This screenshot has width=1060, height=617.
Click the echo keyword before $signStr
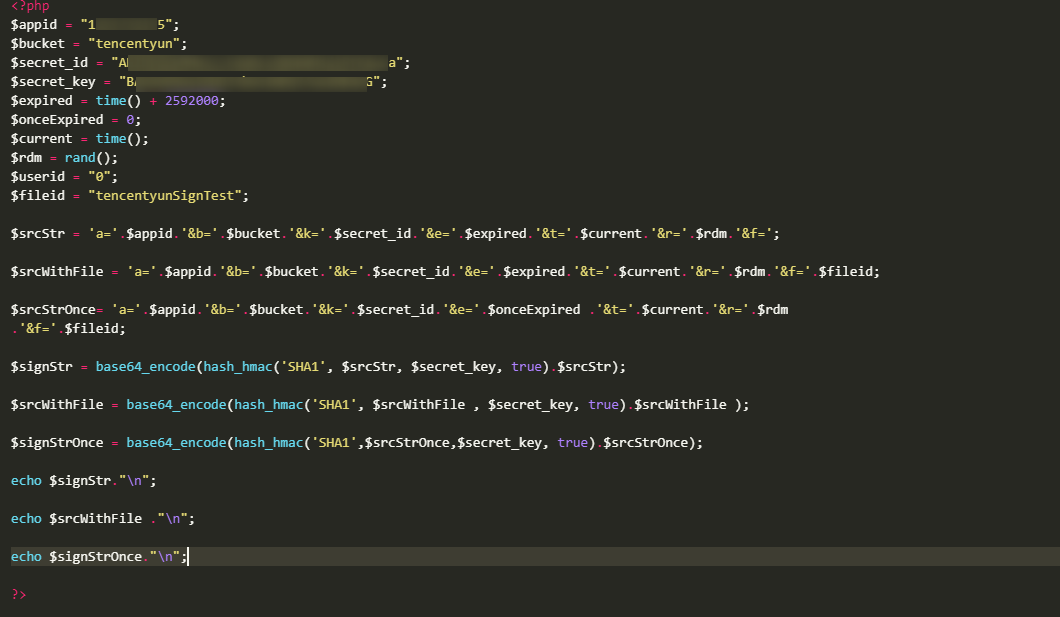pyautogui.click(x=26, y=480)
